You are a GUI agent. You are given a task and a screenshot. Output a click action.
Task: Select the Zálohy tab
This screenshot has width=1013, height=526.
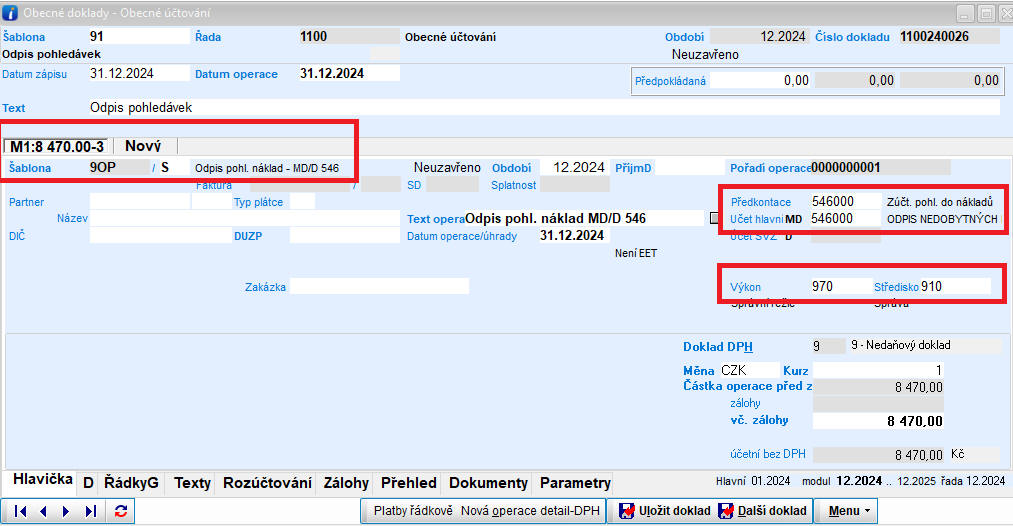tap(346, 483)
